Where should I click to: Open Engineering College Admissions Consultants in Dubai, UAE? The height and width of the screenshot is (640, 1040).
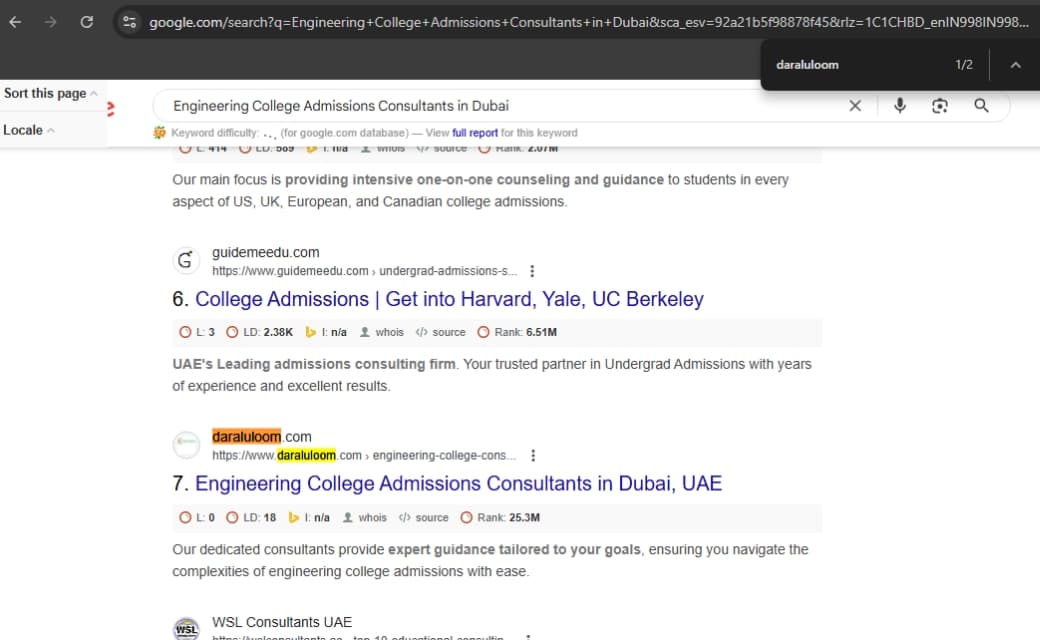tap(458, 484)
